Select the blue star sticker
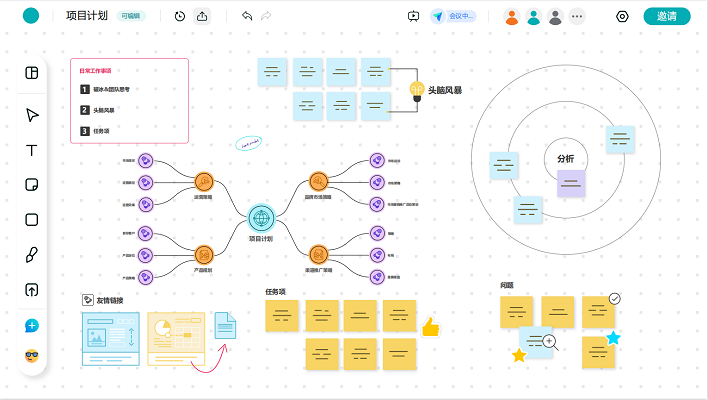This screenshot has height=400, width=708. pyautogui.click(x=613, y=338)
